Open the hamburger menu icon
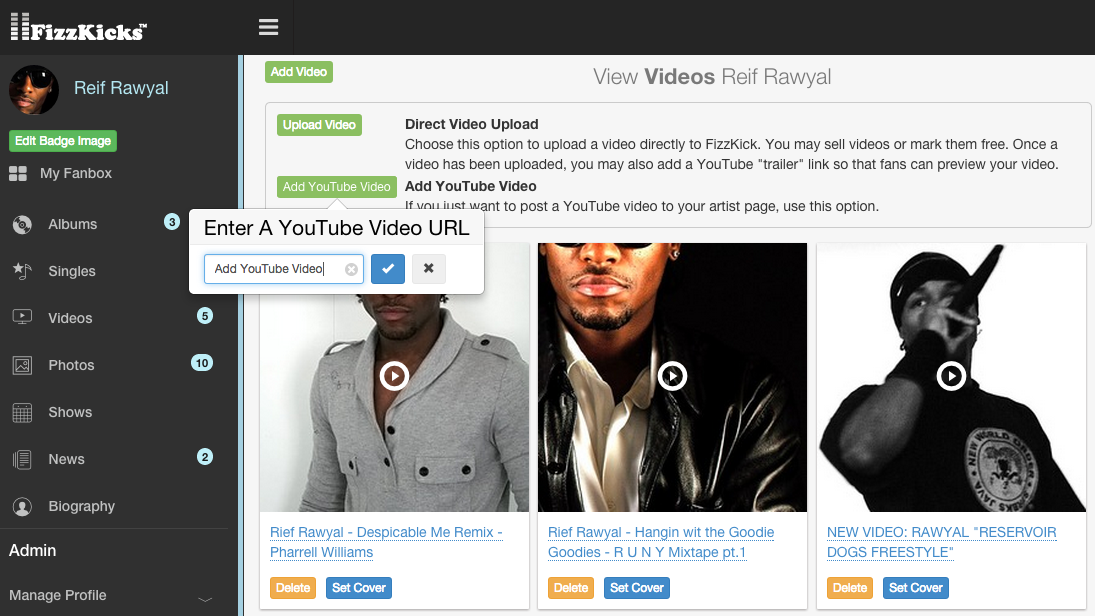Screen dimensions: 1095x616 (x=268, y=27)
